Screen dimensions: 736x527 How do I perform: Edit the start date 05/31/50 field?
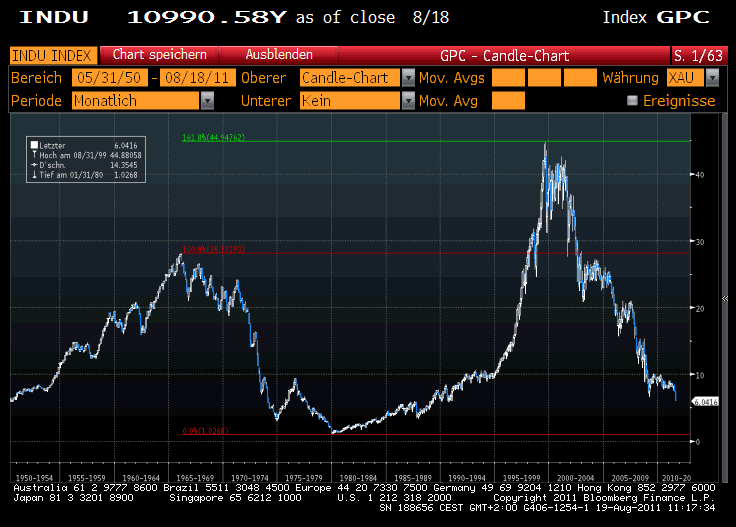110,77
